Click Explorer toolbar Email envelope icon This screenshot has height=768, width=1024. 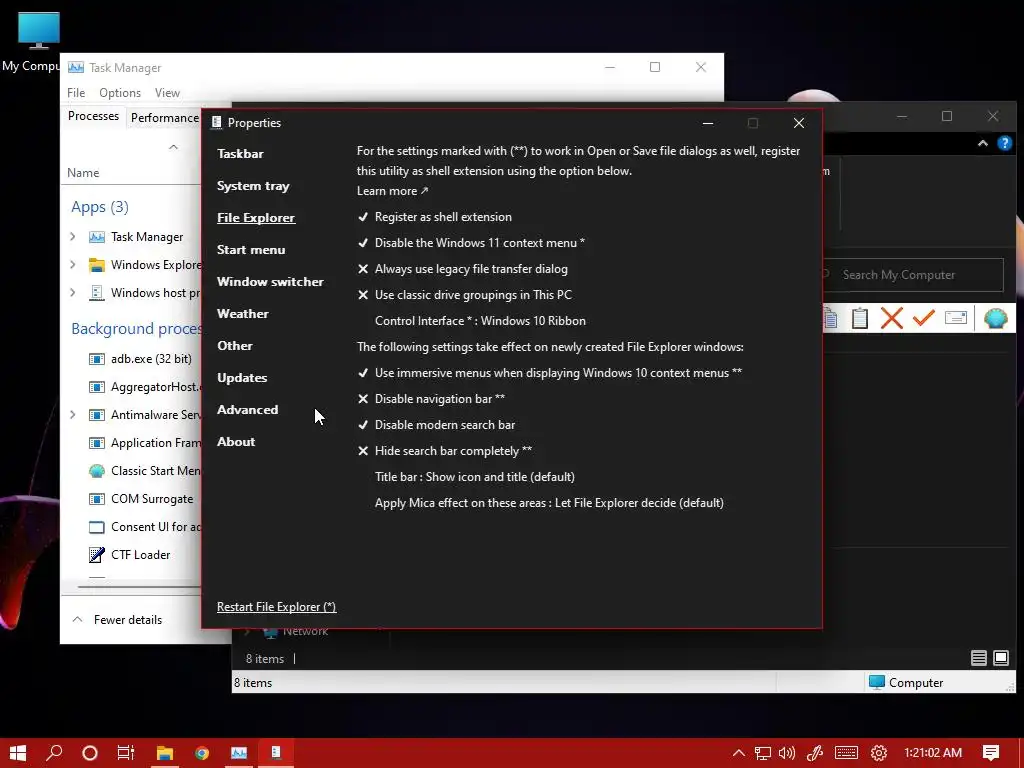[x=956, y=319]
